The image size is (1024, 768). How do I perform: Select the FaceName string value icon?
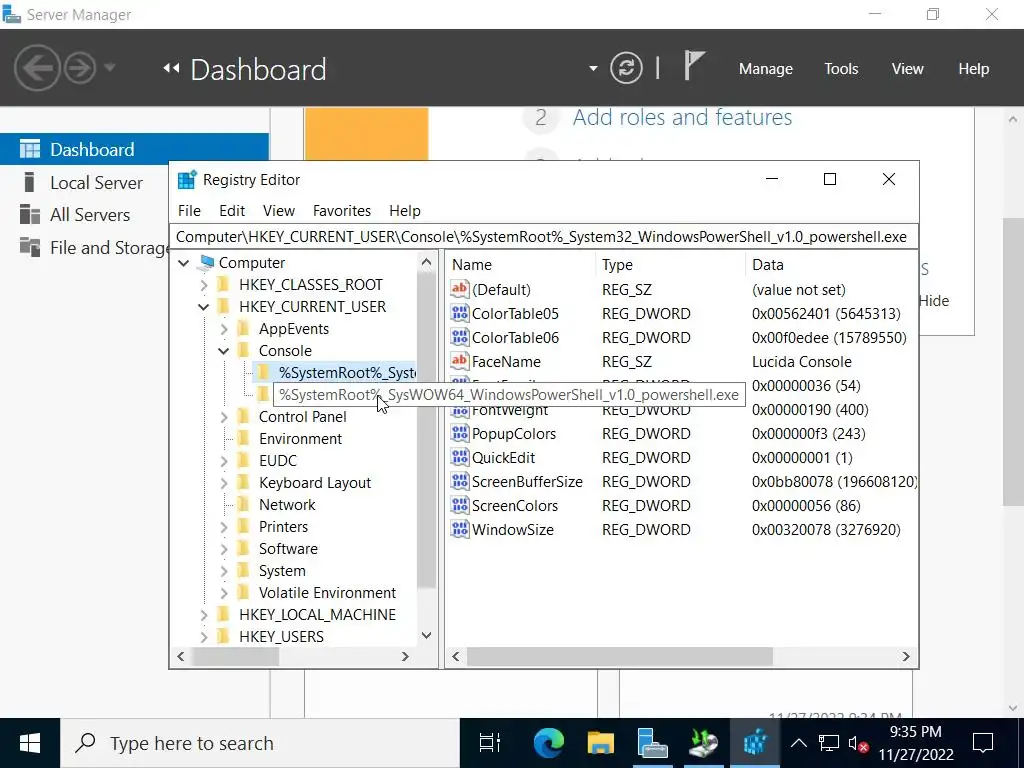[x=460, y=361]
